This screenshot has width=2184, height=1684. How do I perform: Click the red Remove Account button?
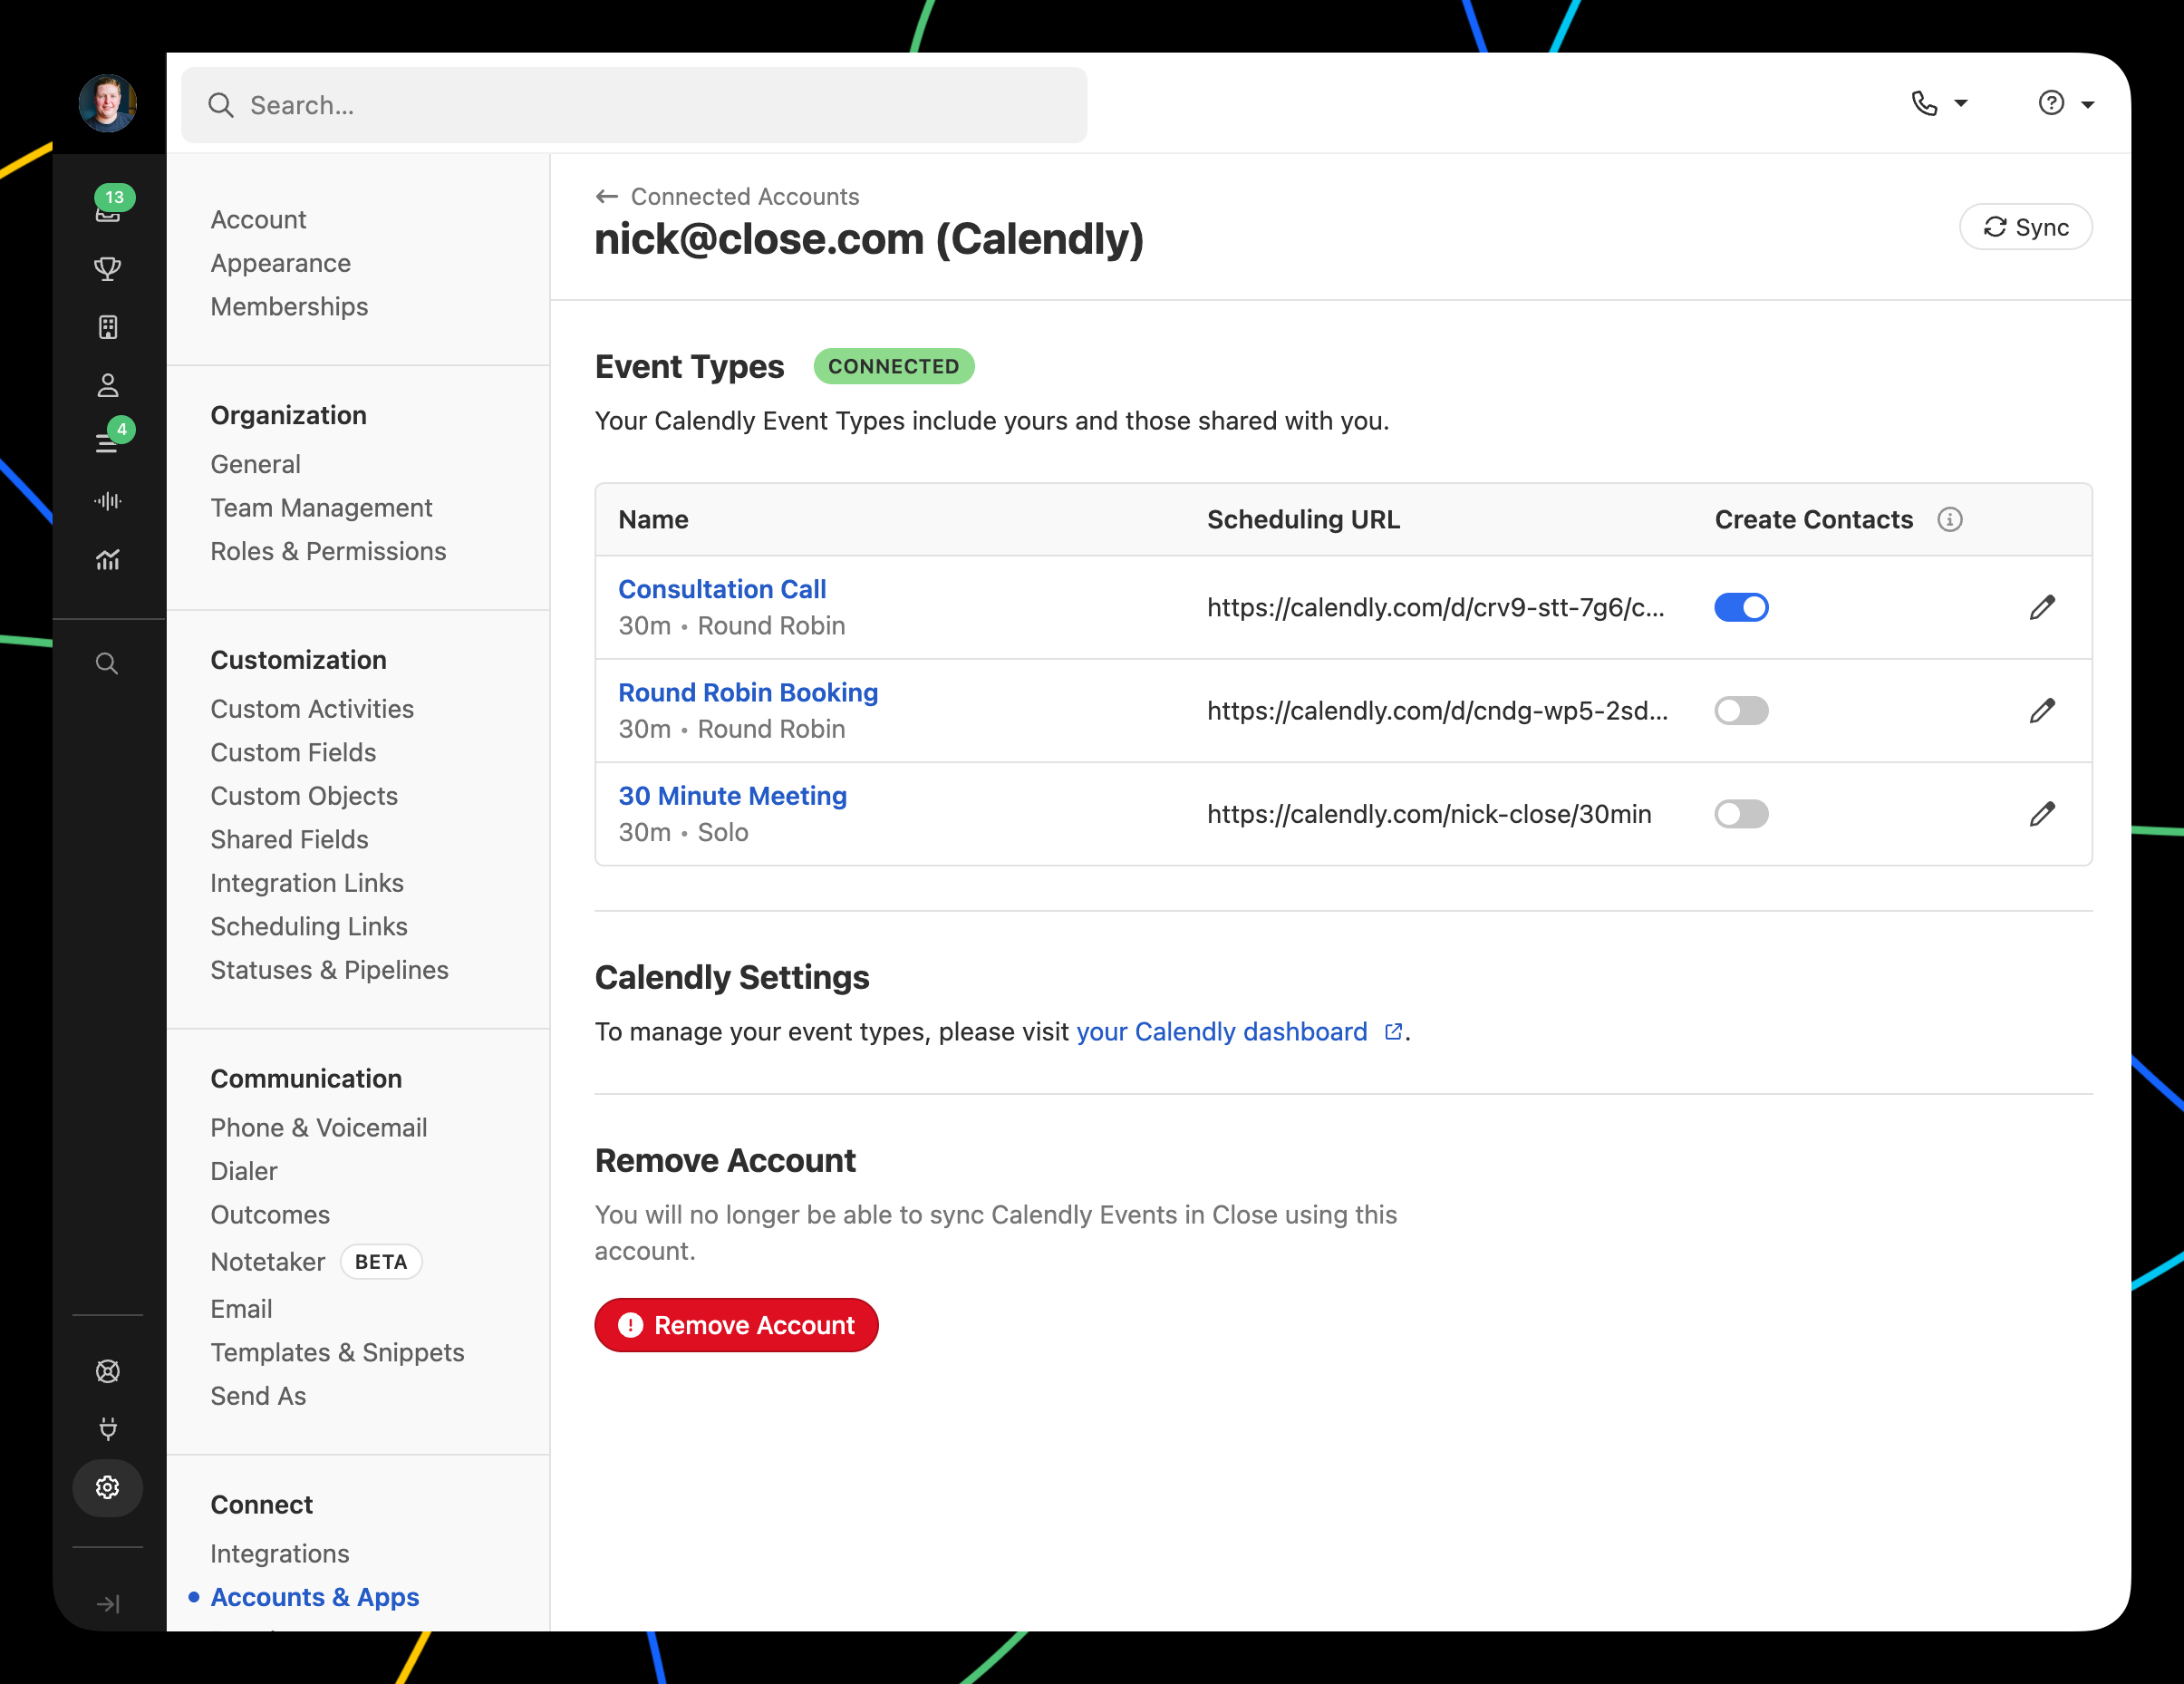736,1325
